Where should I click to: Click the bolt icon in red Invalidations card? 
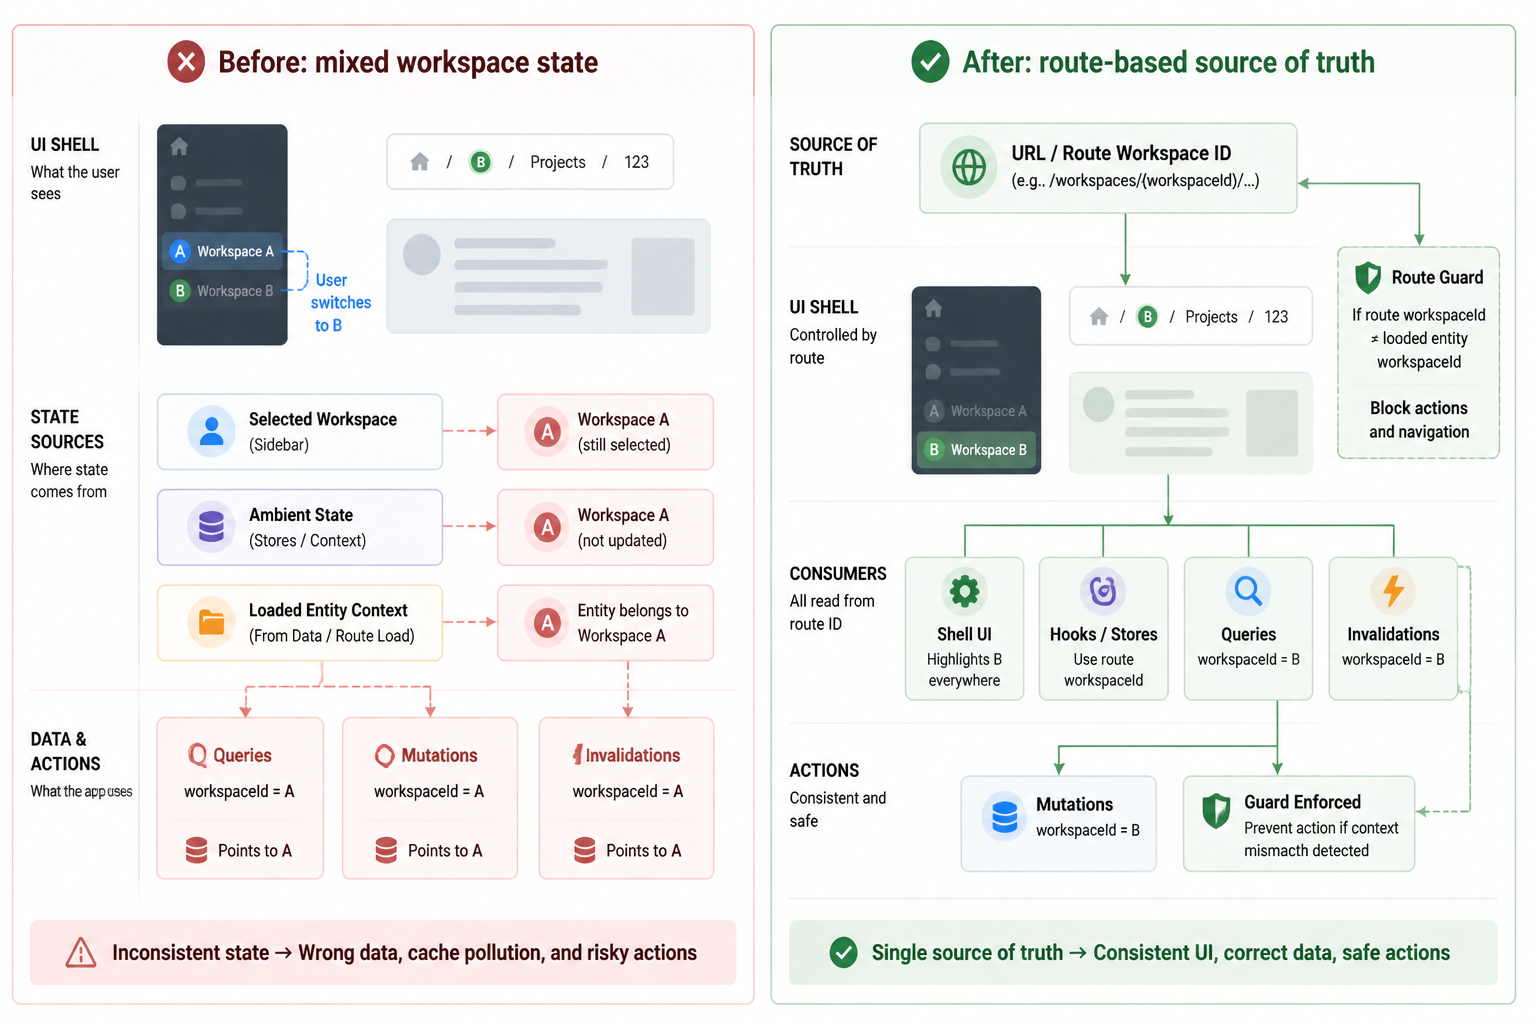tap(577, 755)
